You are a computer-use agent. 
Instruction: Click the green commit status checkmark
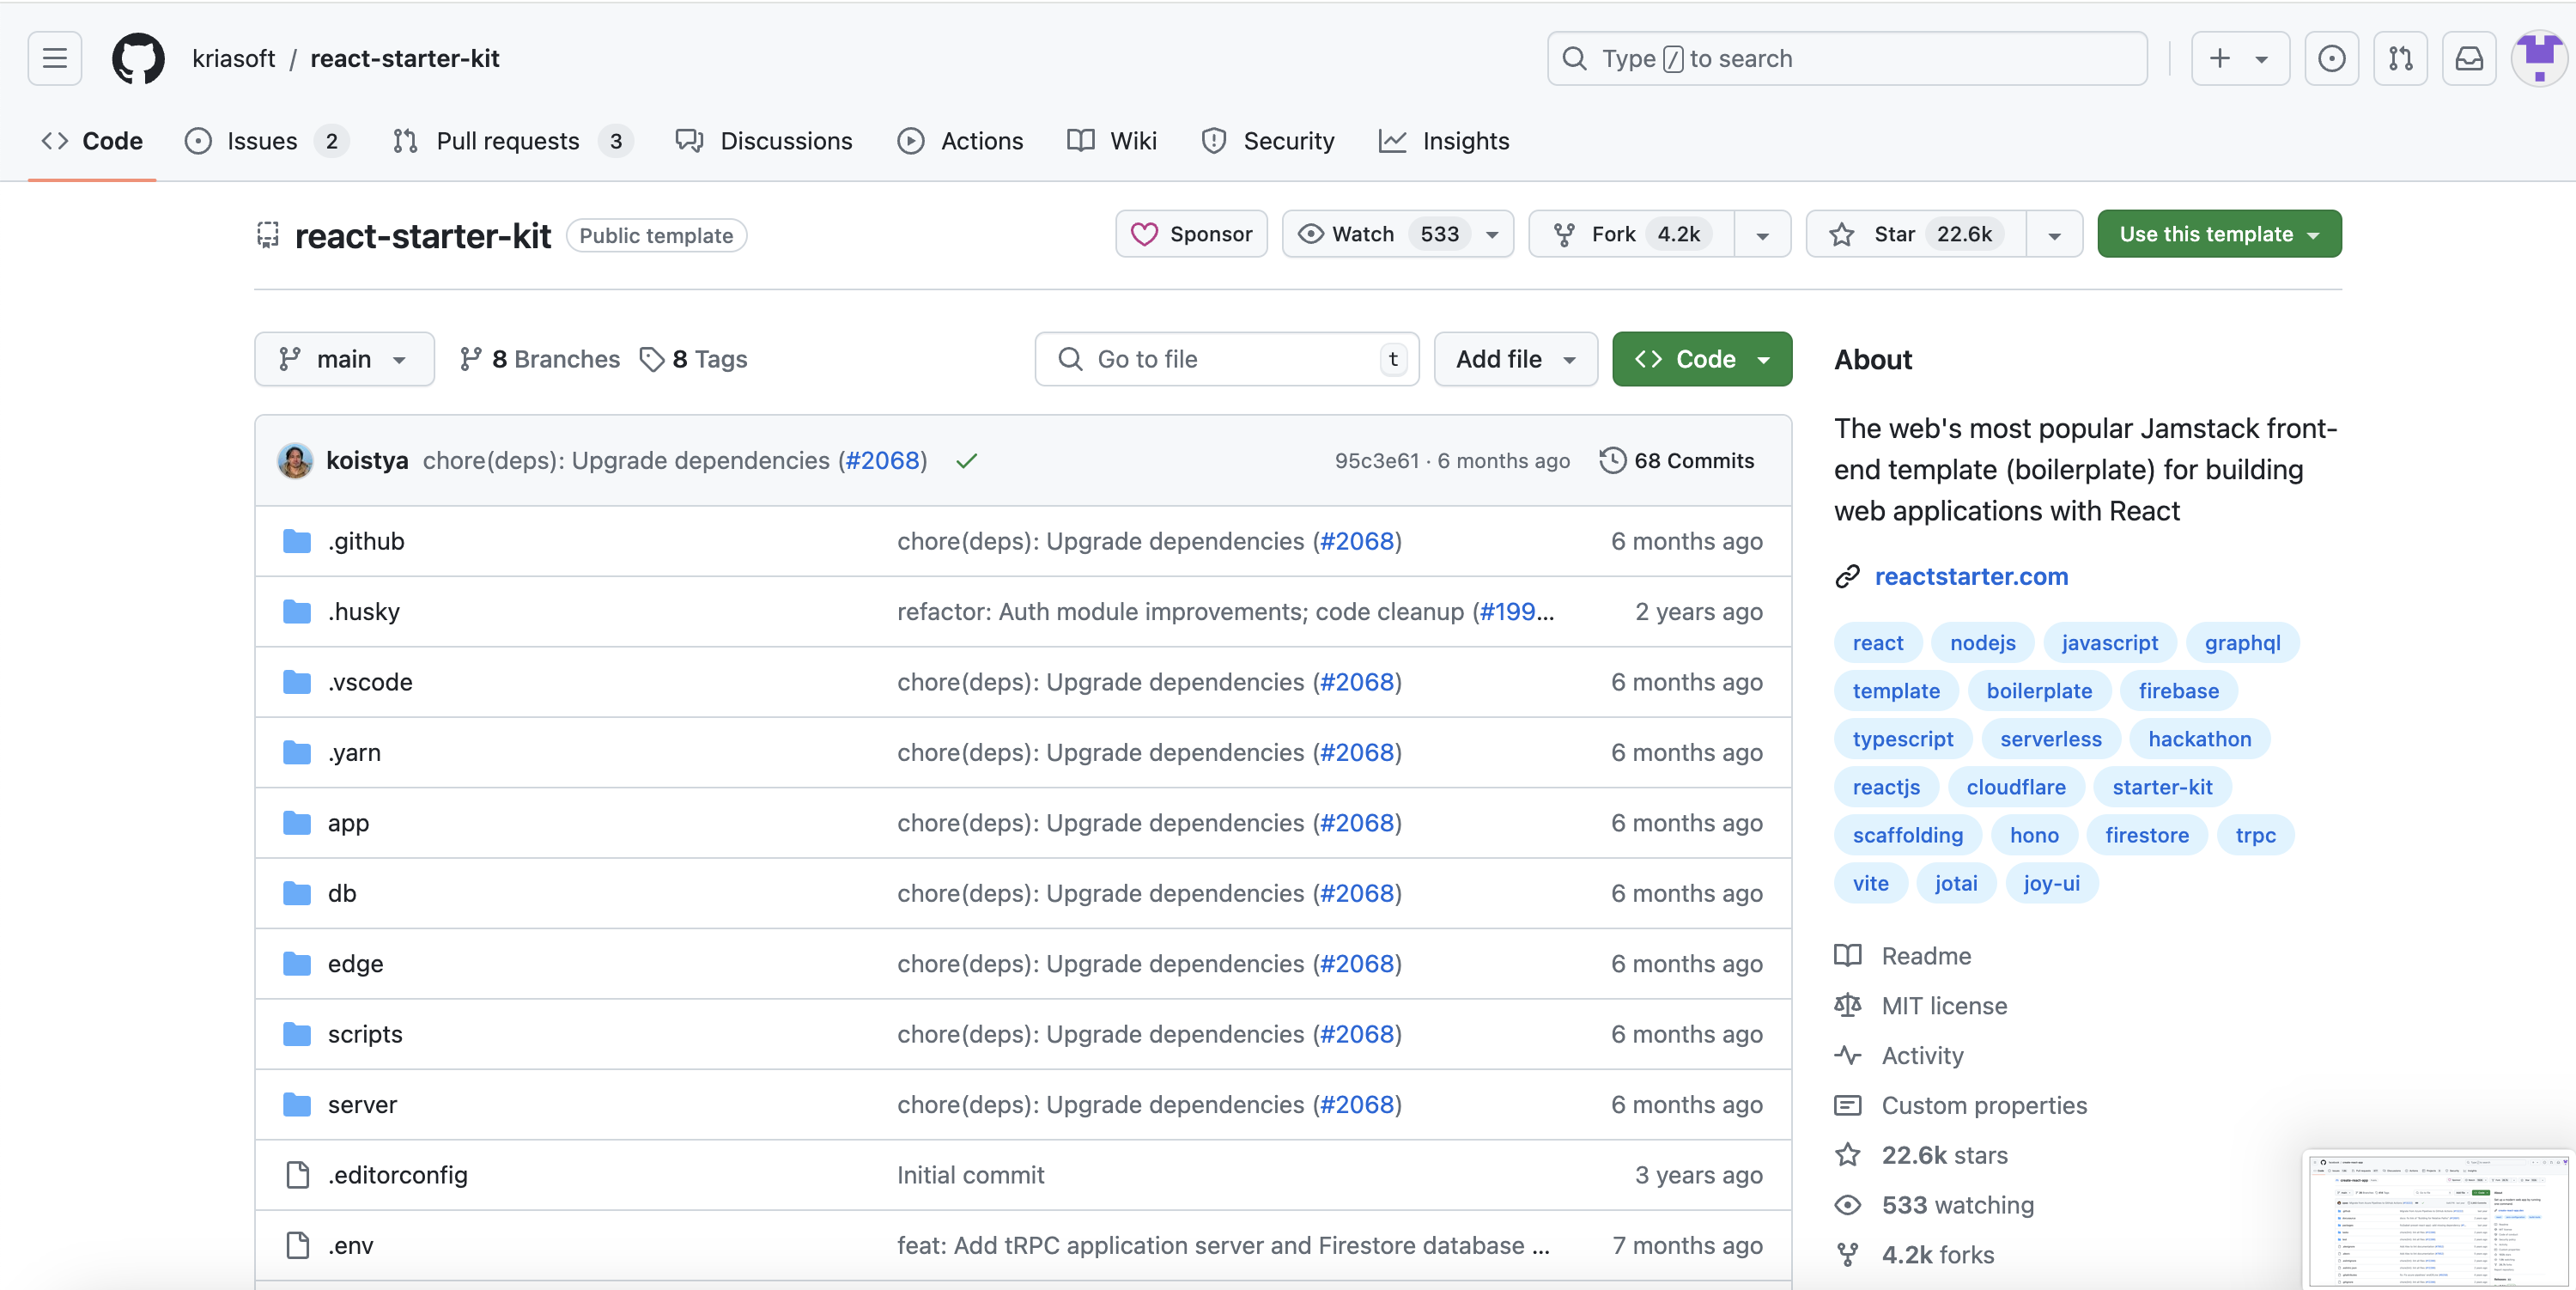[966, 460]
